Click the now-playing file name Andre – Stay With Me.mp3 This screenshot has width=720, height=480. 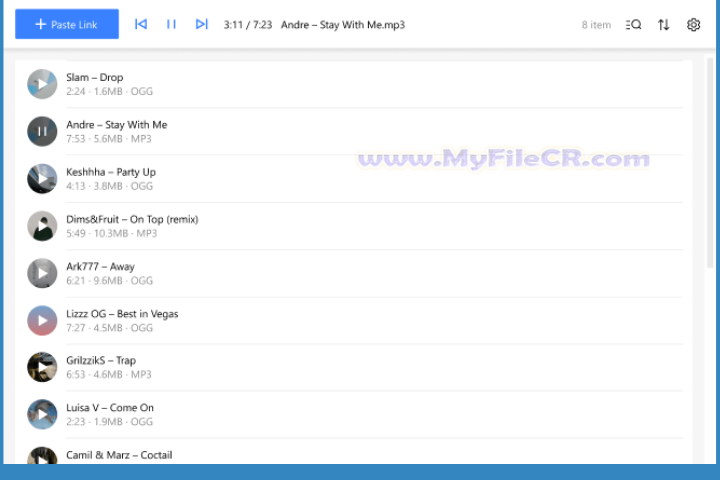pyautogui.click(x=343, y=25)
